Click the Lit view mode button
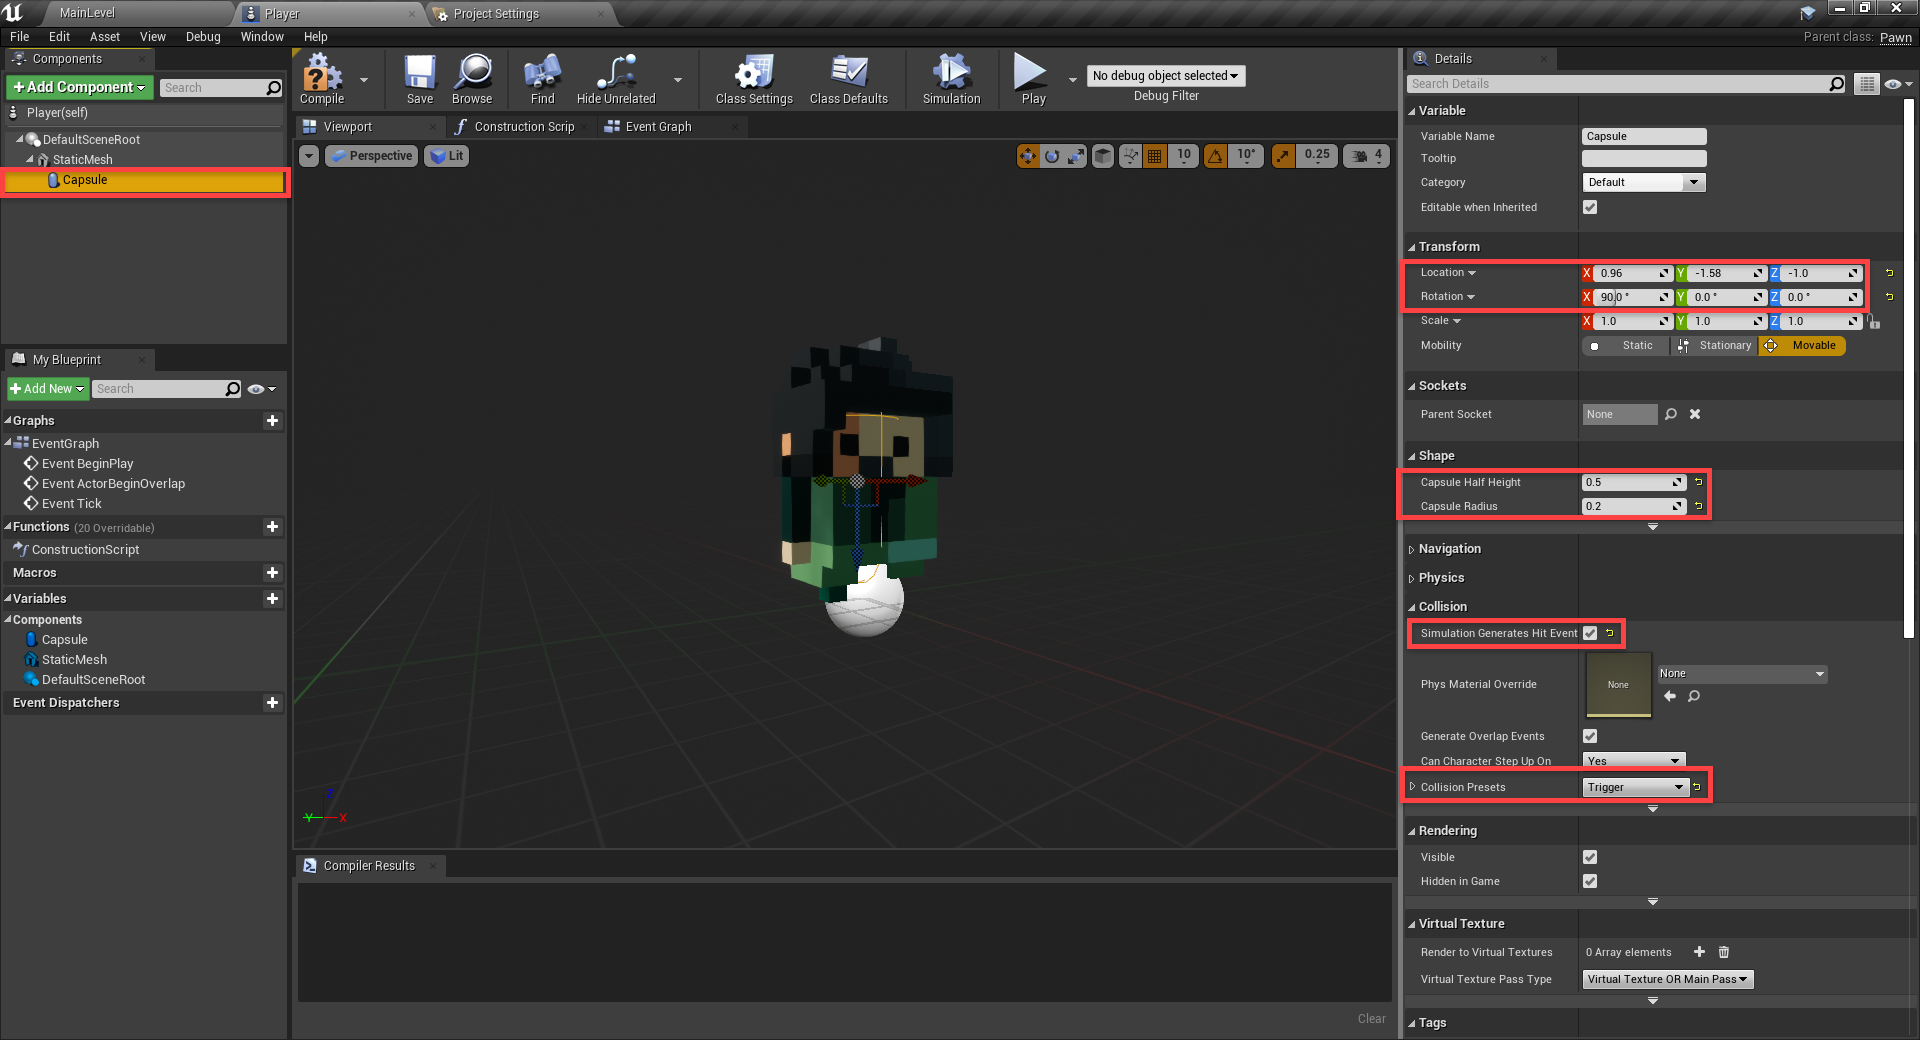 point(447,156)
